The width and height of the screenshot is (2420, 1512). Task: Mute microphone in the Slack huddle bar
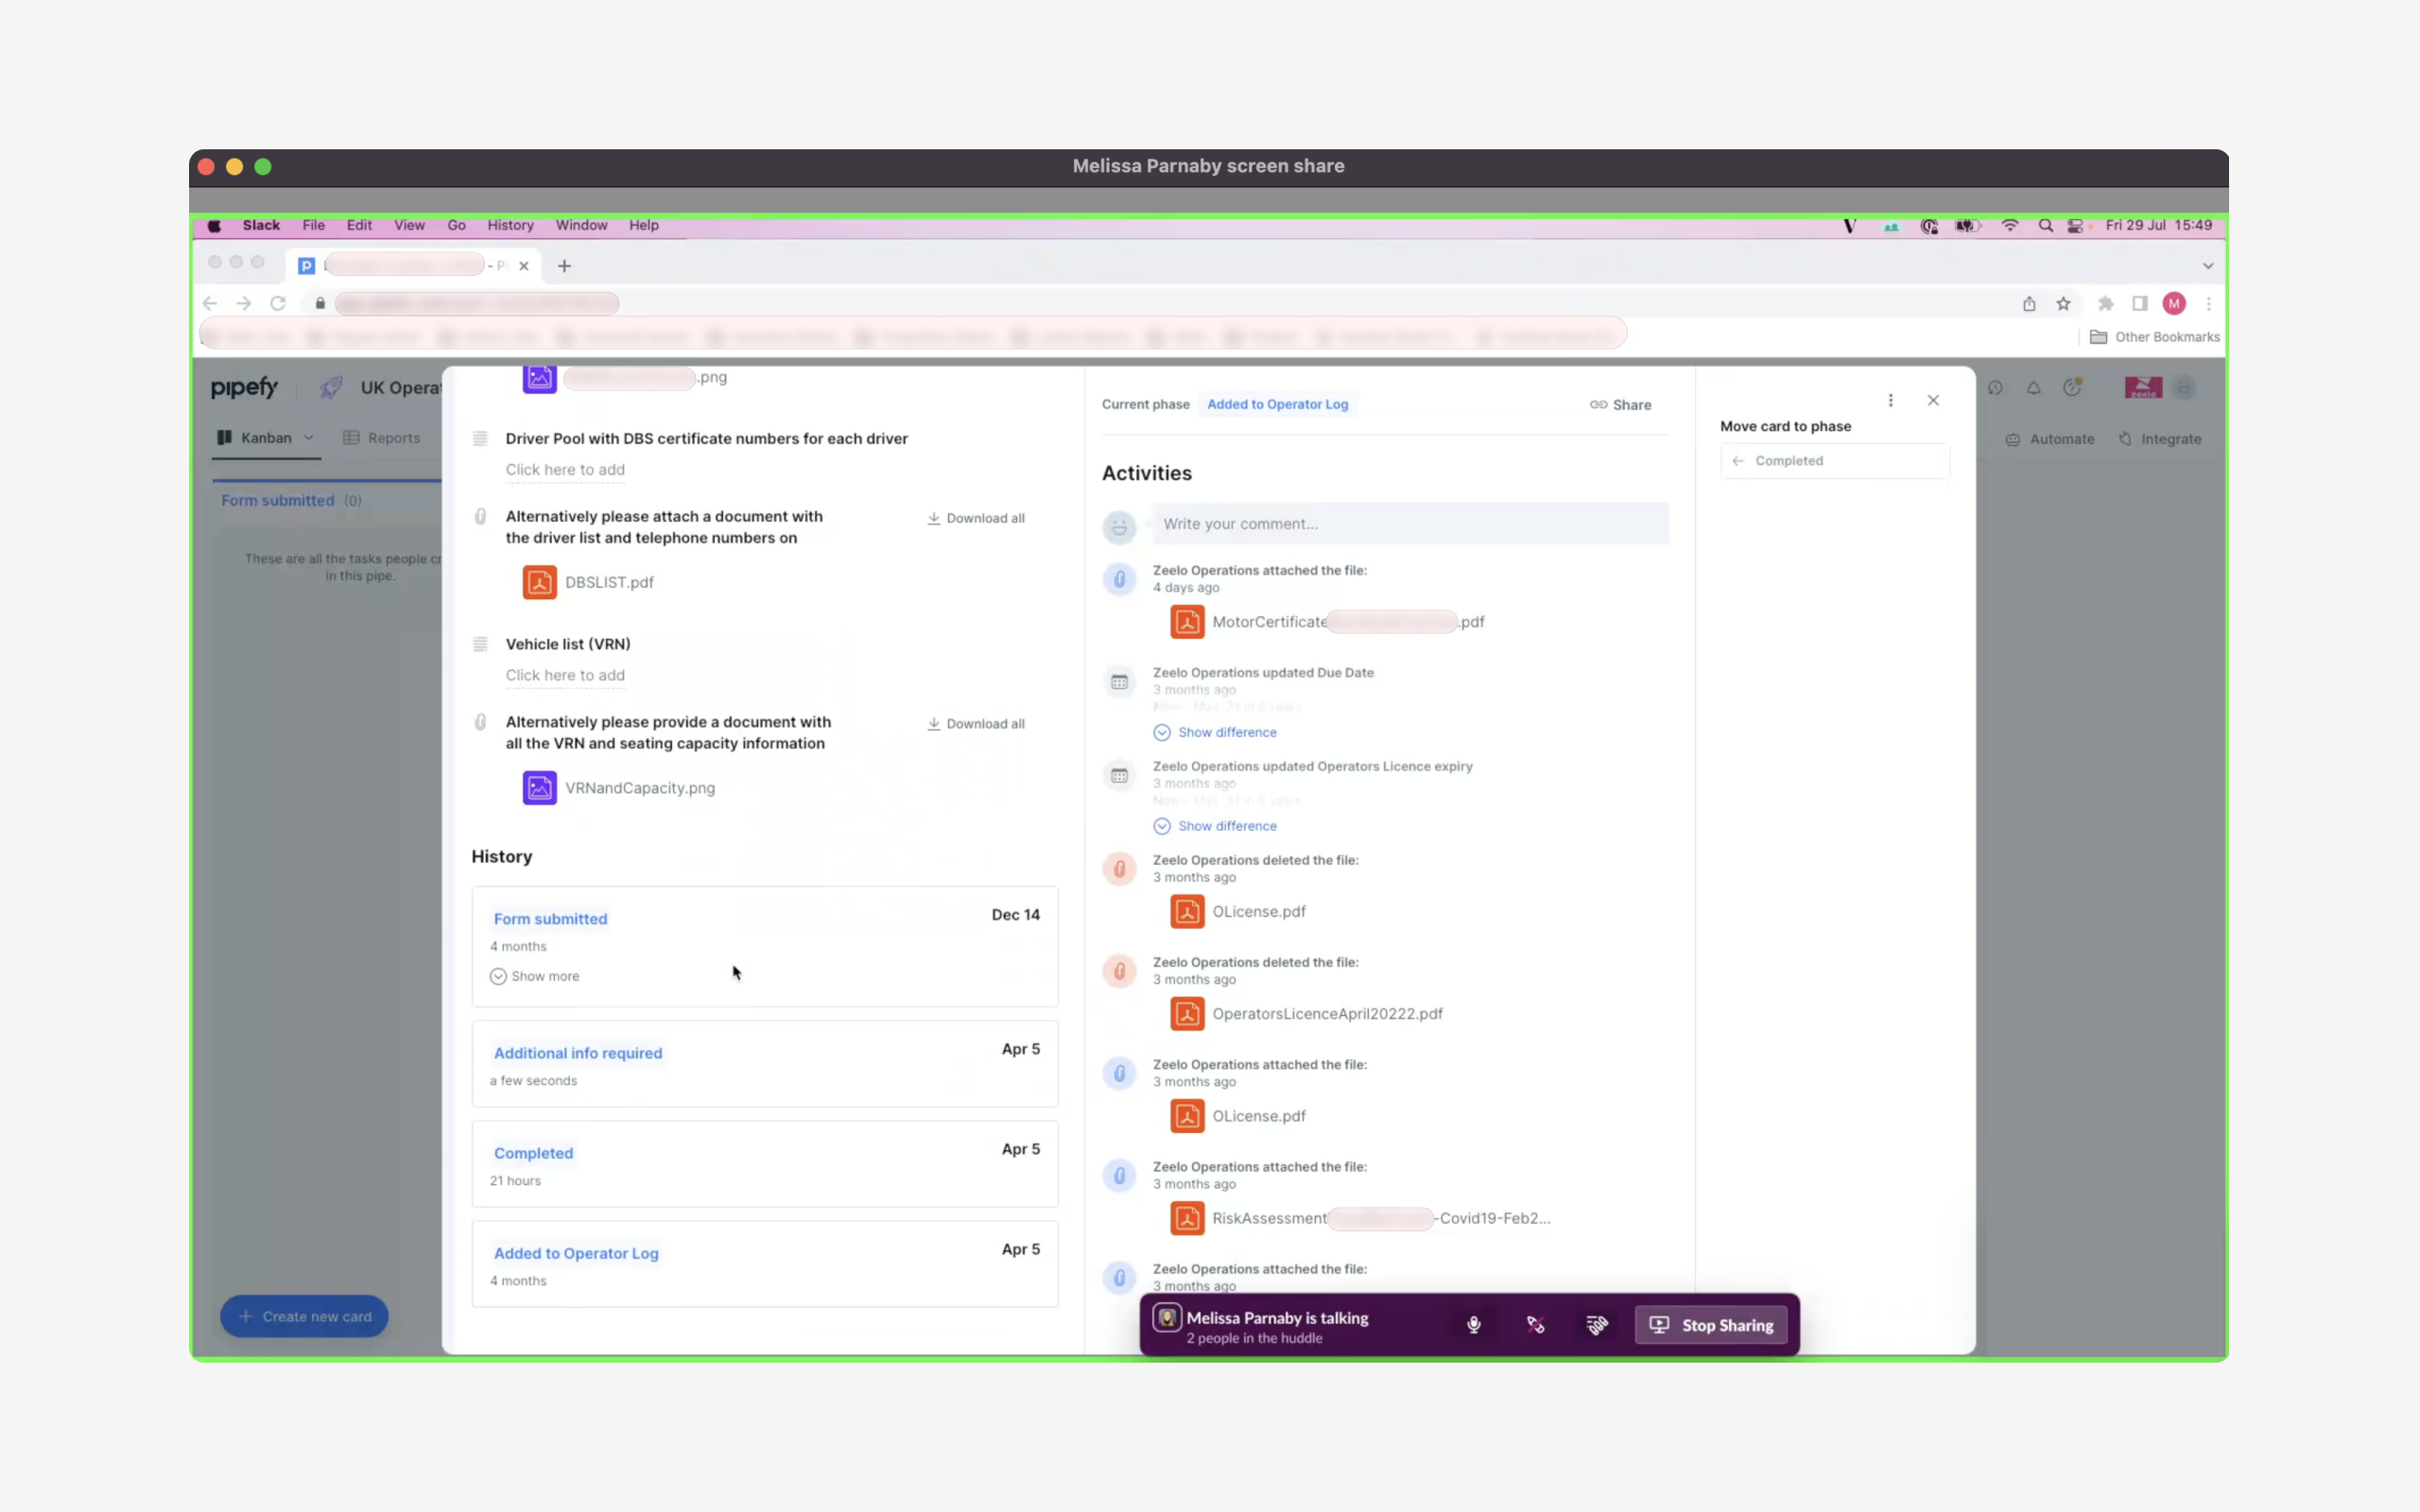(x=1473, y=1325)
